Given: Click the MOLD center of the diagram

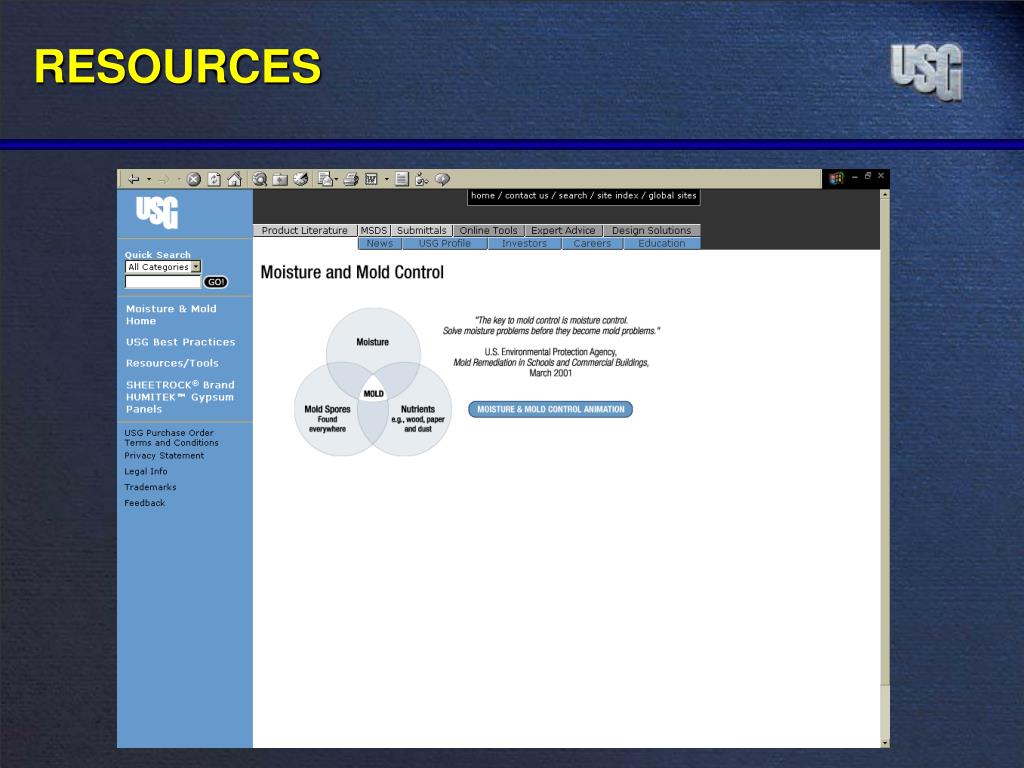Looking at the screenshot, I should click(x=374, y=393).
